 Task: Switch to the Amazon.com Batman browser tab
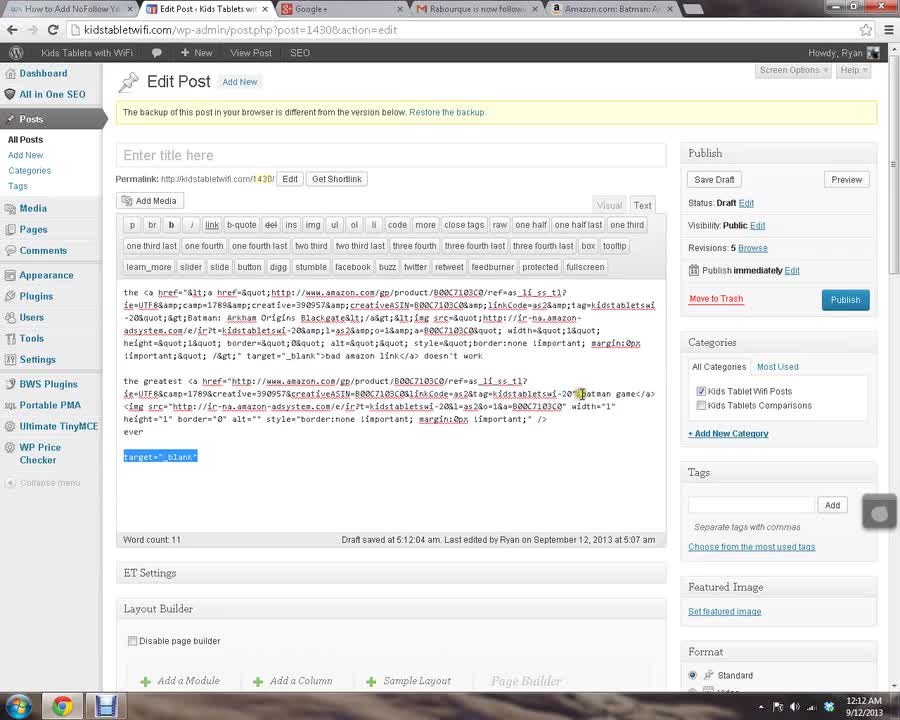click(x=612, y=9)
